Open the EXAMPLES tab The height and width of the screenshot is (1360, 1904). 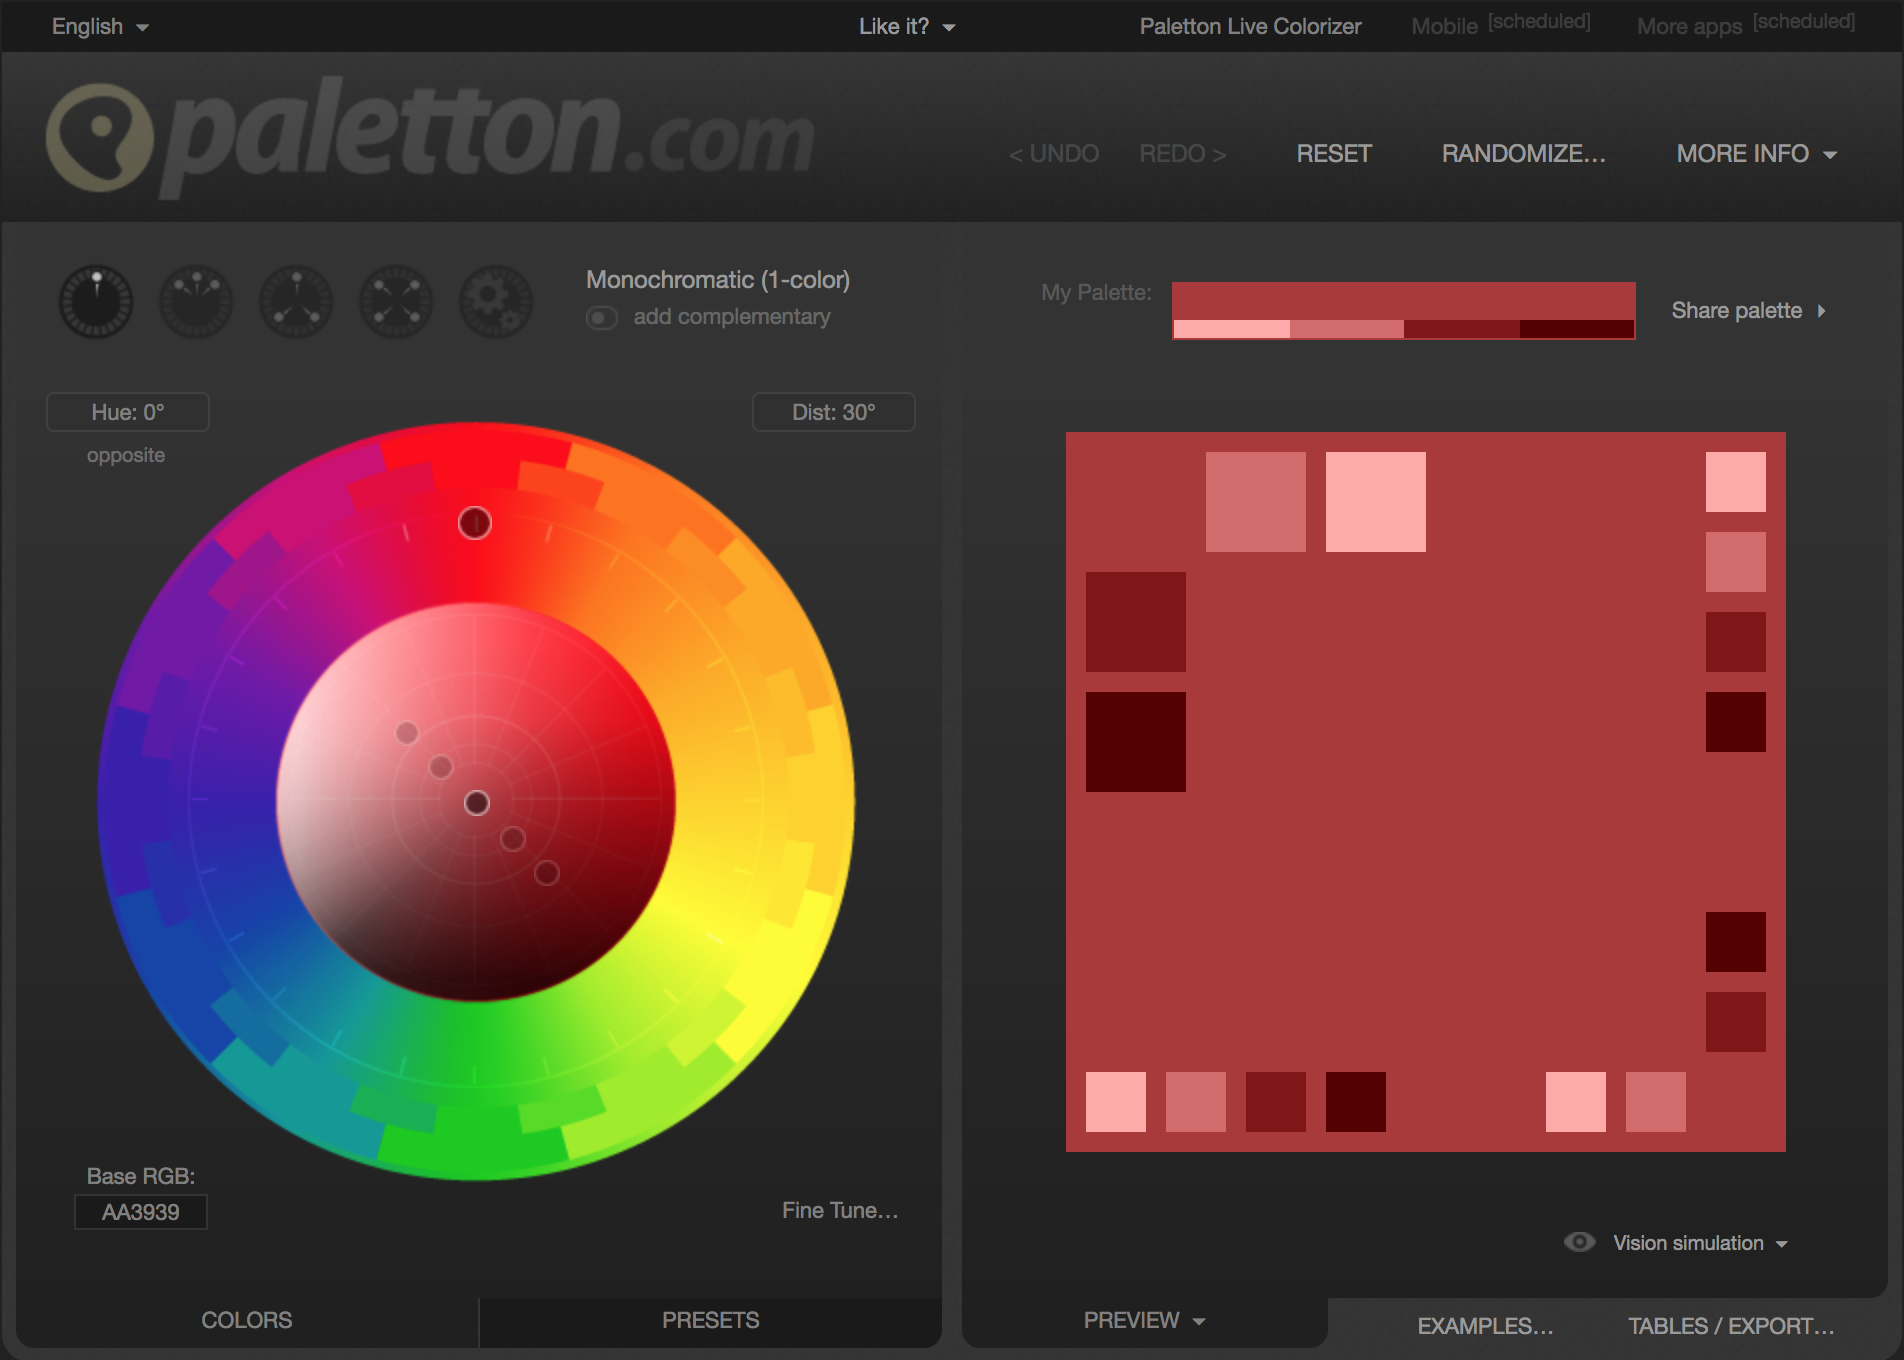1485,1326
